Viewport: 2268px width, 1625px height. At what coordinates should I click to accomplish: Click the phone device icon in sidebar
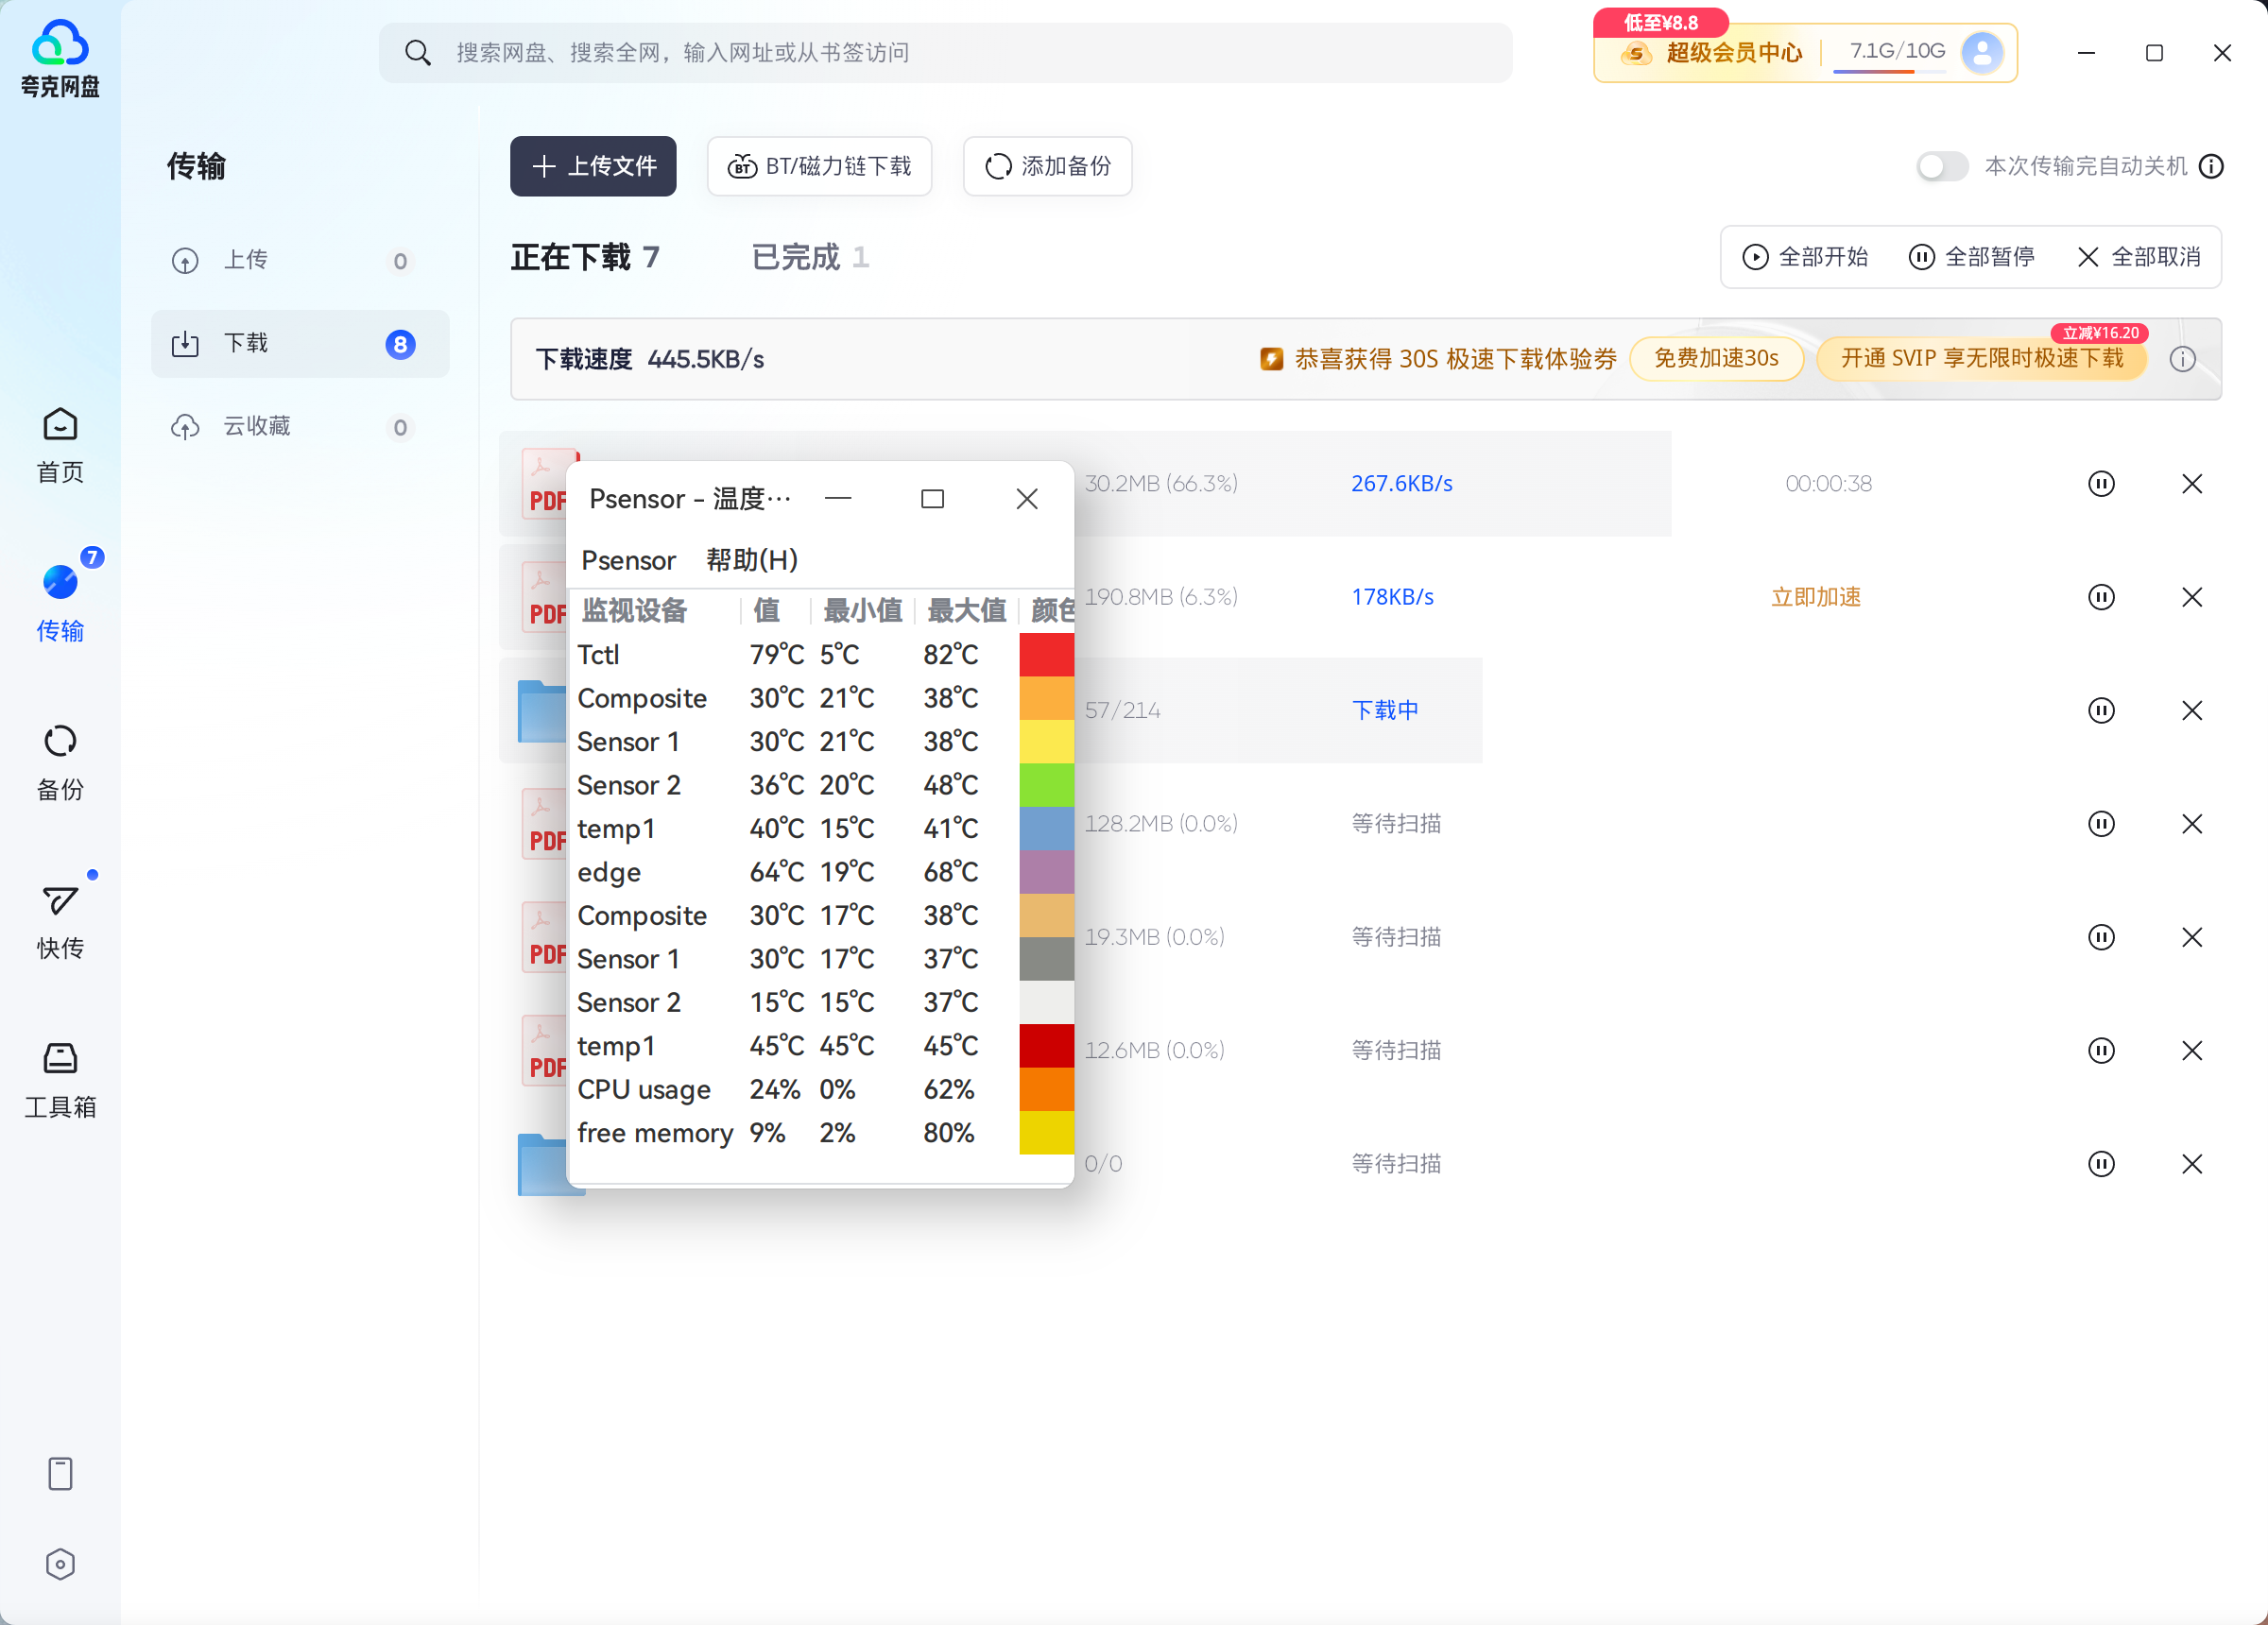pos(60,1473)
